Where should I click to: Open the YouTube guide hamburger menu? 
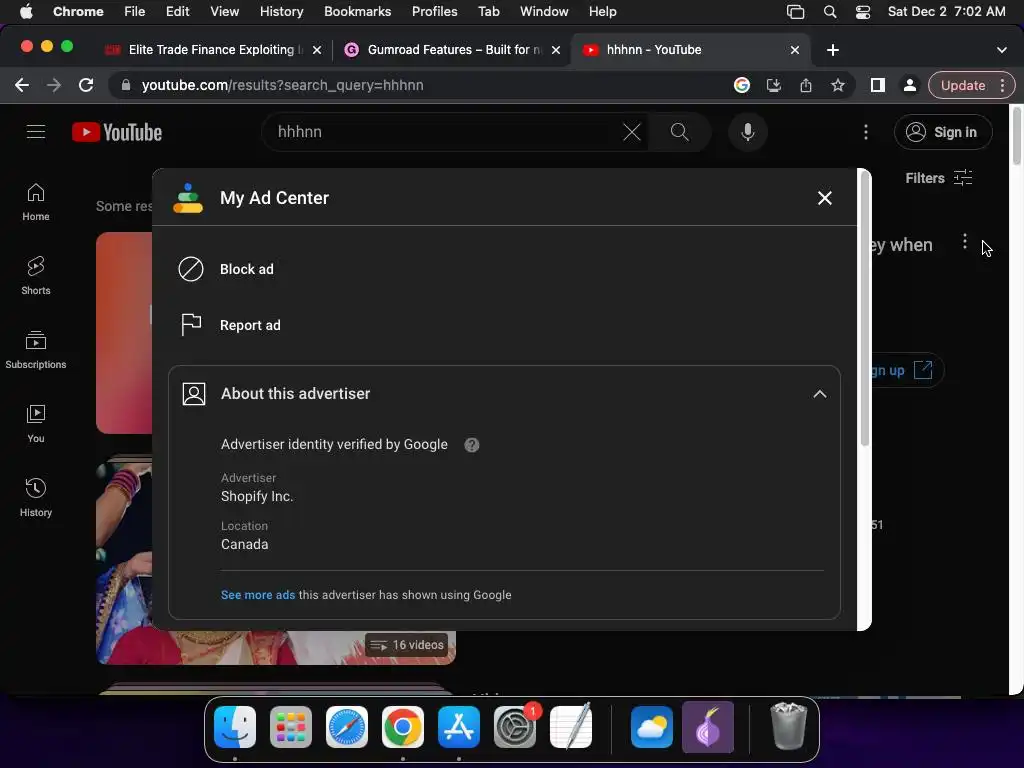point(36,132)
